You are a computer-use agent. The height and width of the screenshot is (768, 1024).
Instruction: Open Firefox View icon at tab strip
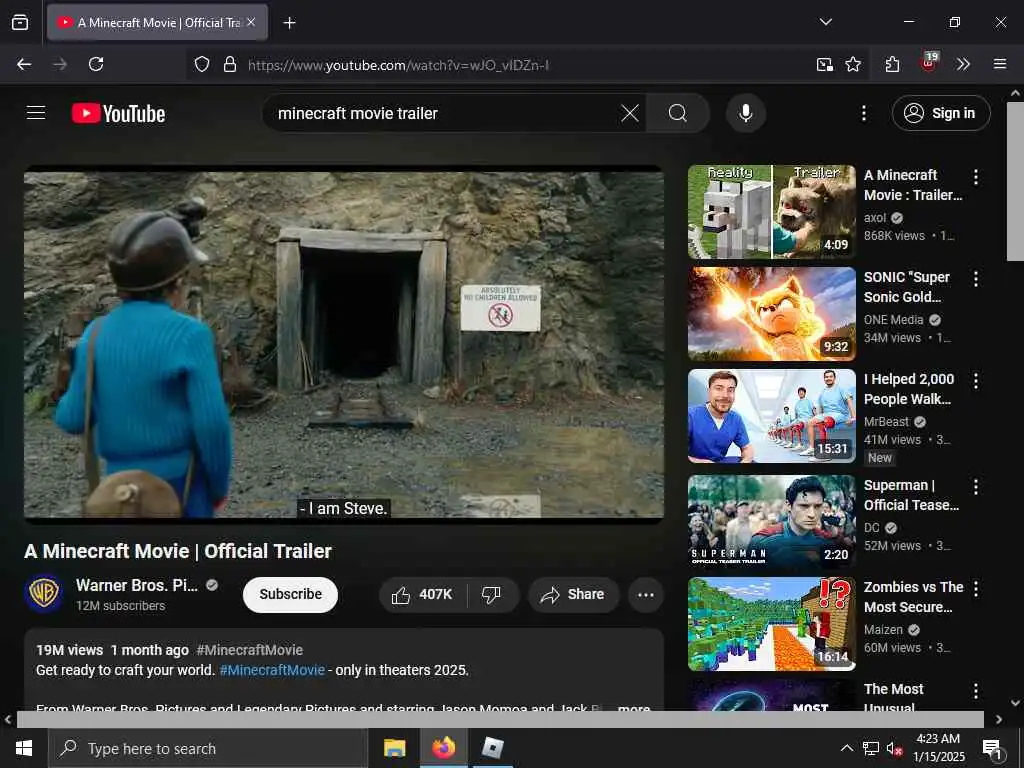click(x=20, y=22)
